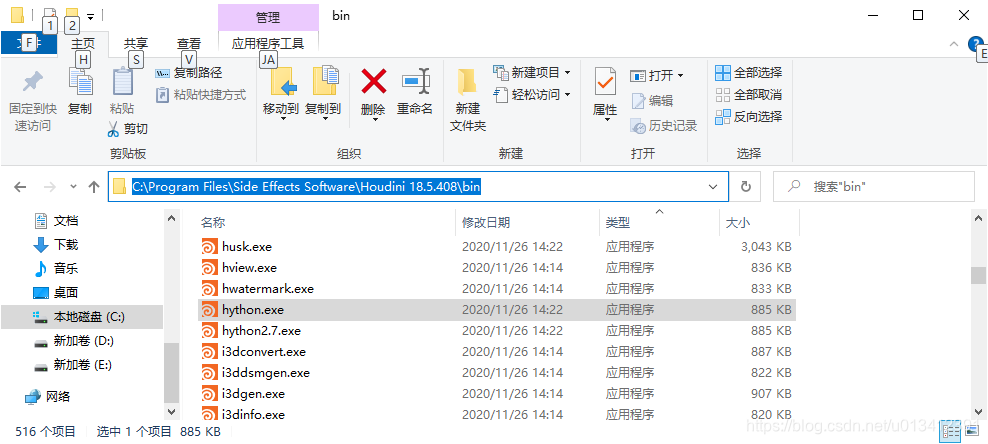This screenshot has height=444, width=988.
Task: Click Select none (全部取消)
Action: (x=749, y=95)
